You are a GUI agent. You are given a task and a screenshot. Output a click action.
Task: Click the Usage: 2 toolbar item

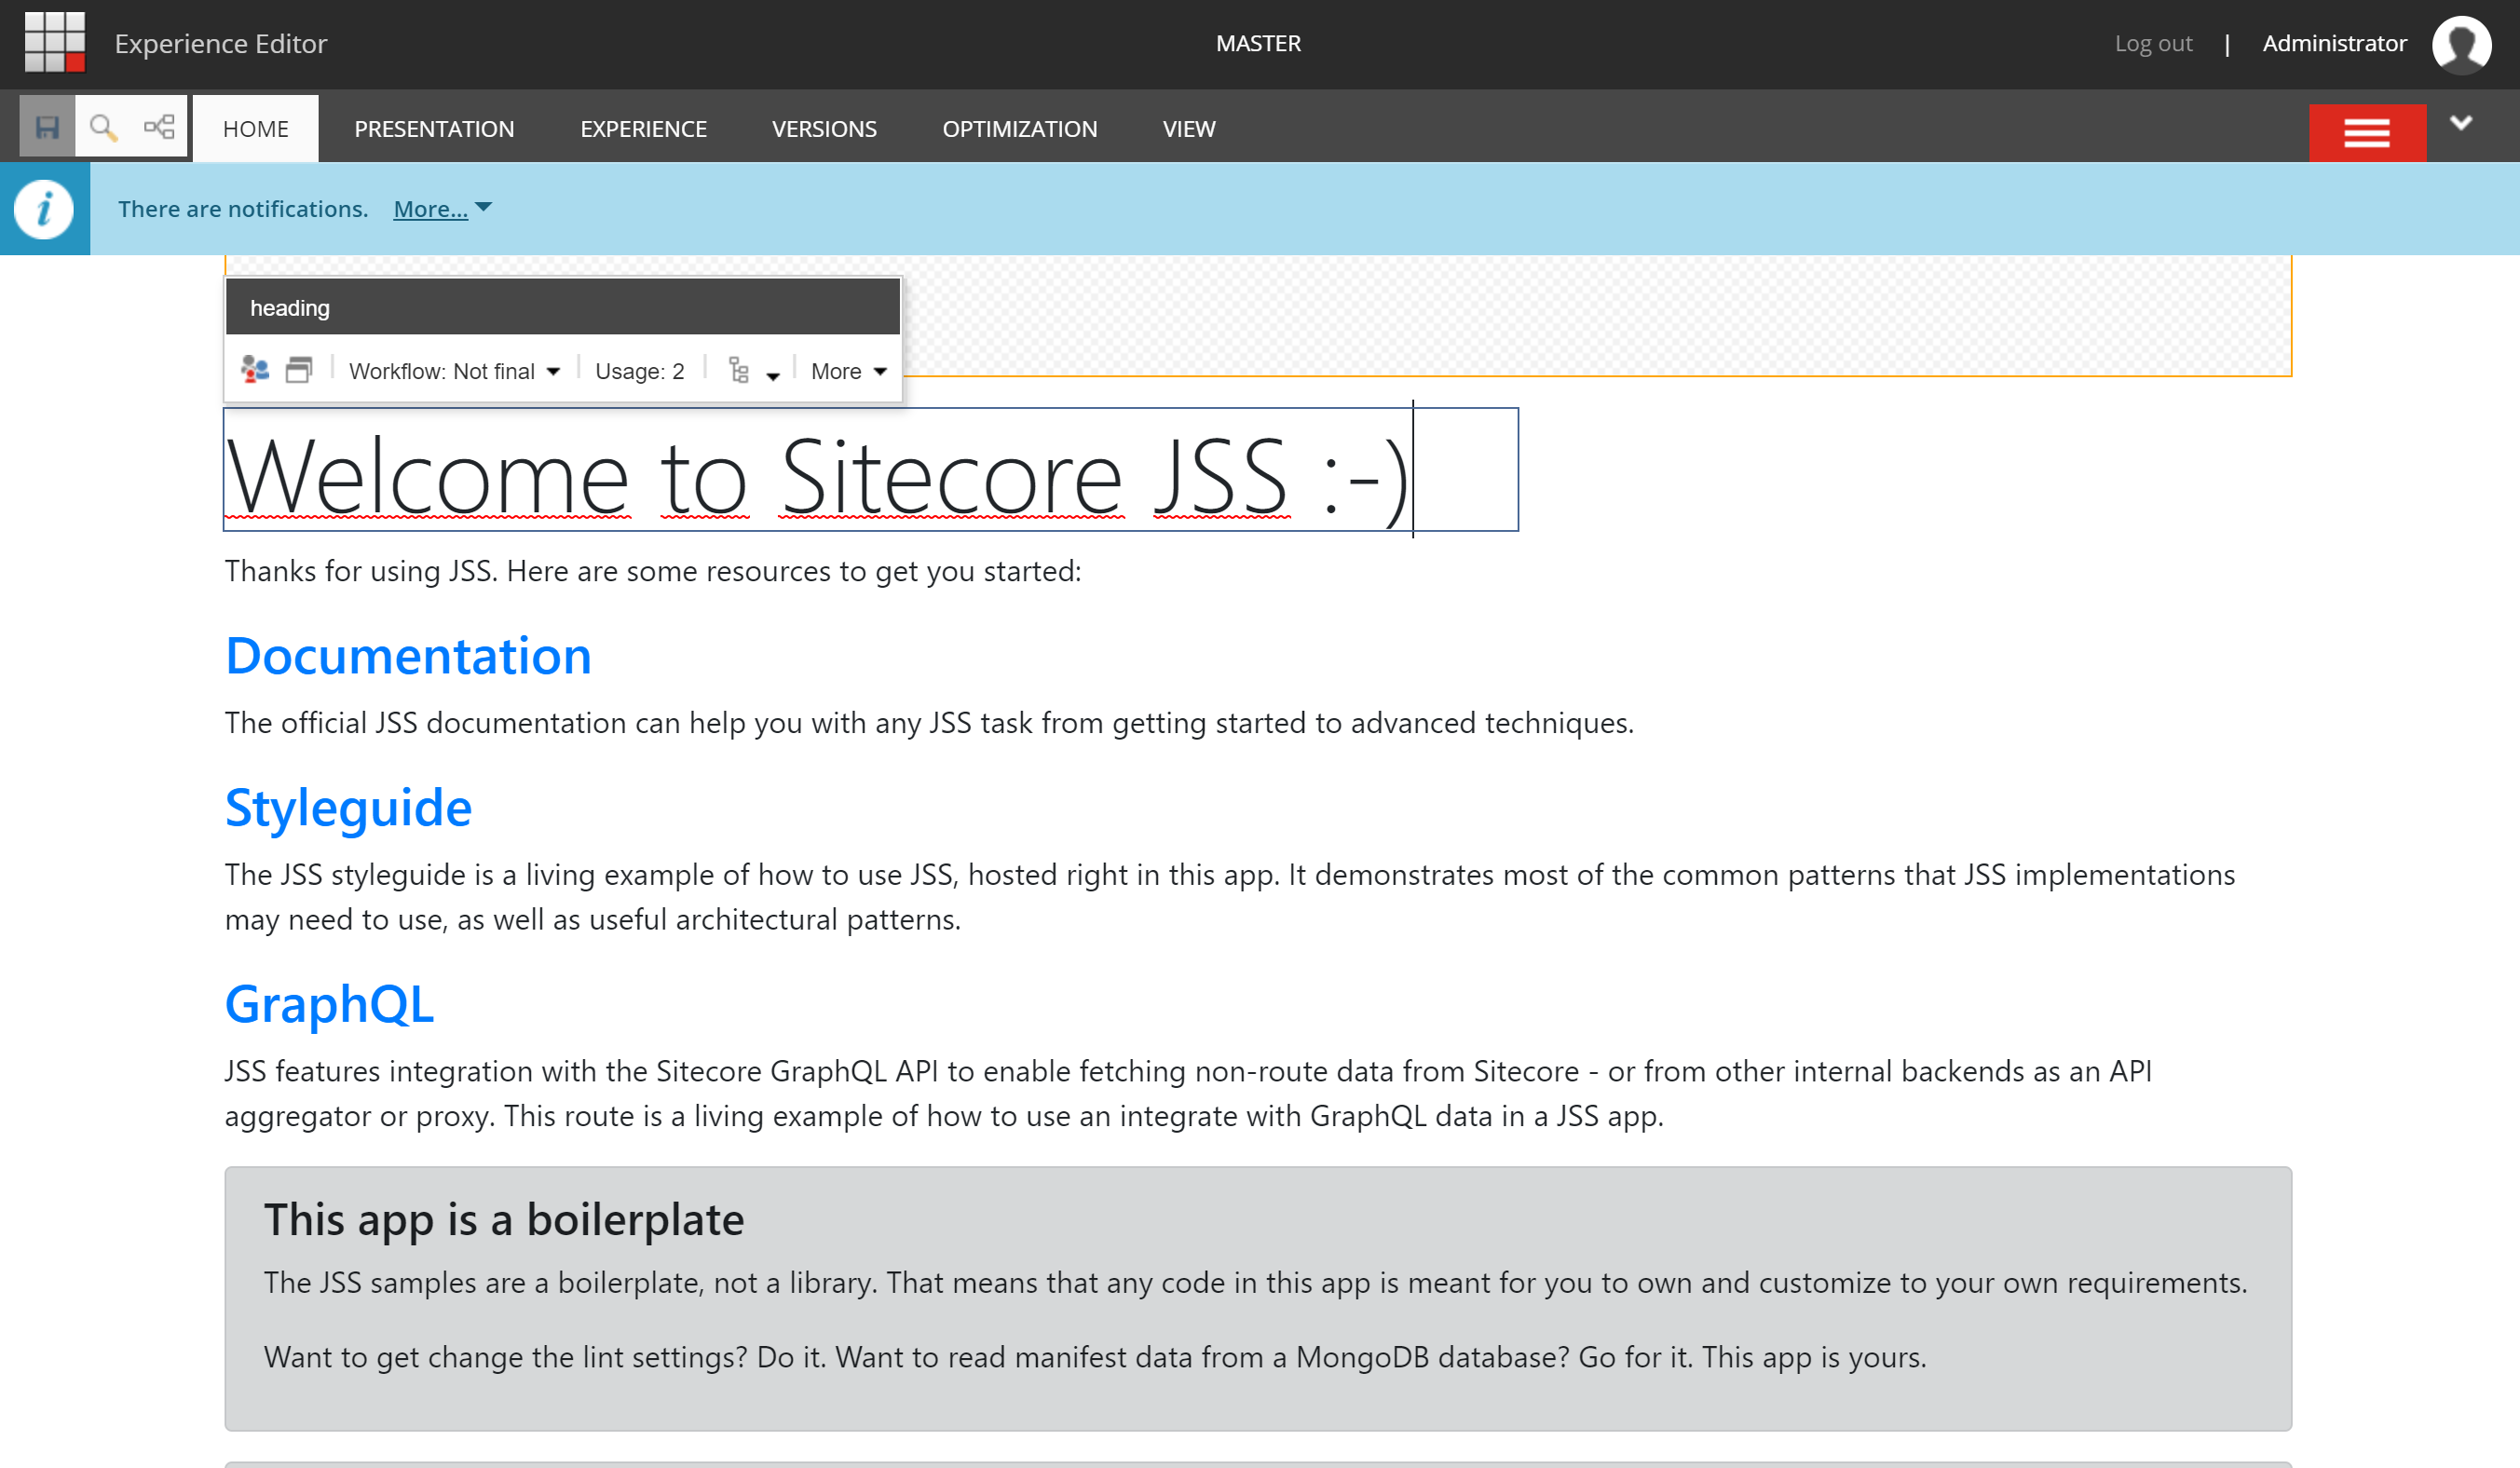tap(639, 371)
